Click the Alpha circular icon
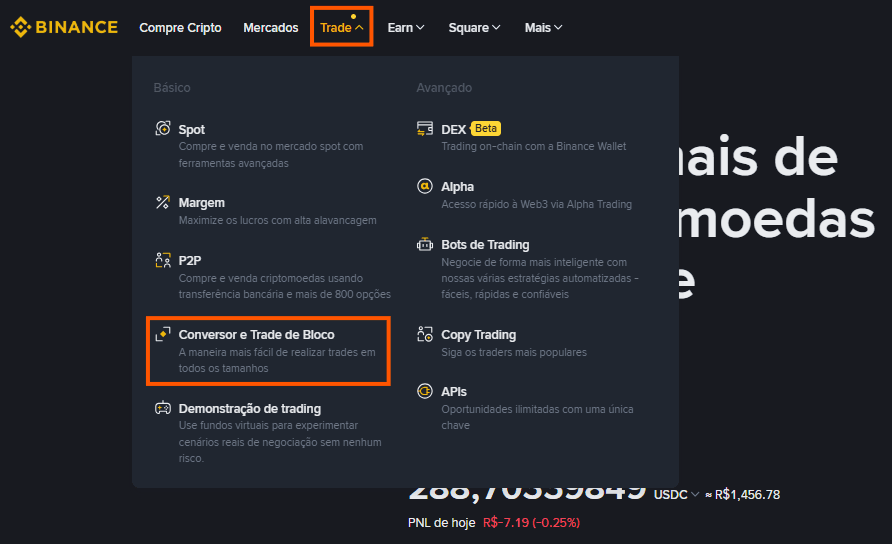The height and width of the screenshot is (544, 892). click(425, 186)
